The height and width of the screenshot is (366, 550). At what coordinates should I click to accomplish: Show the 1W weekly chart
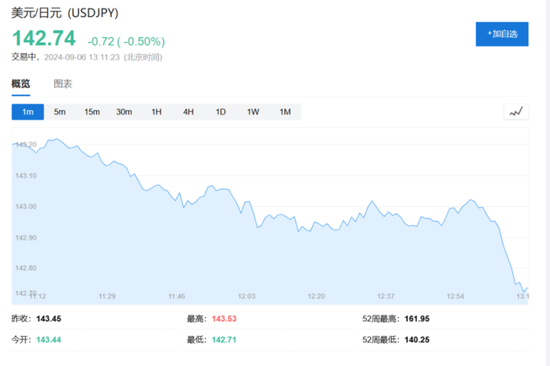pos(253,112)
